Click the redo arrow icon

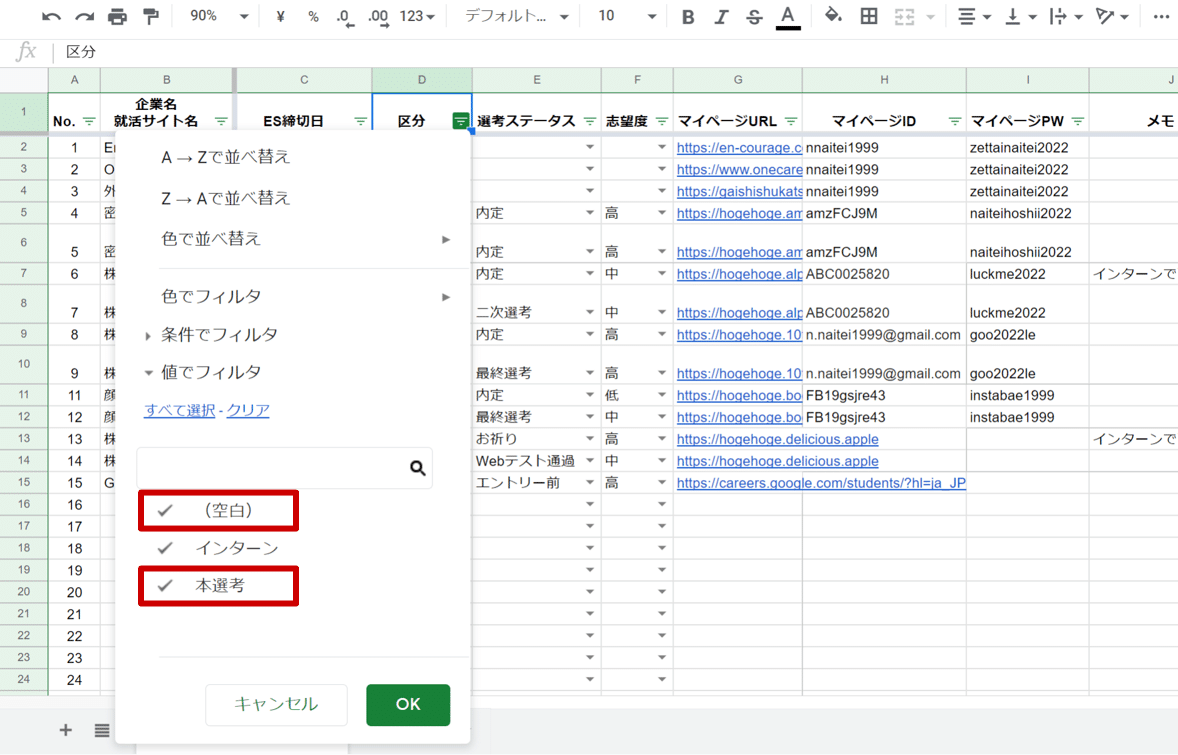84,17
